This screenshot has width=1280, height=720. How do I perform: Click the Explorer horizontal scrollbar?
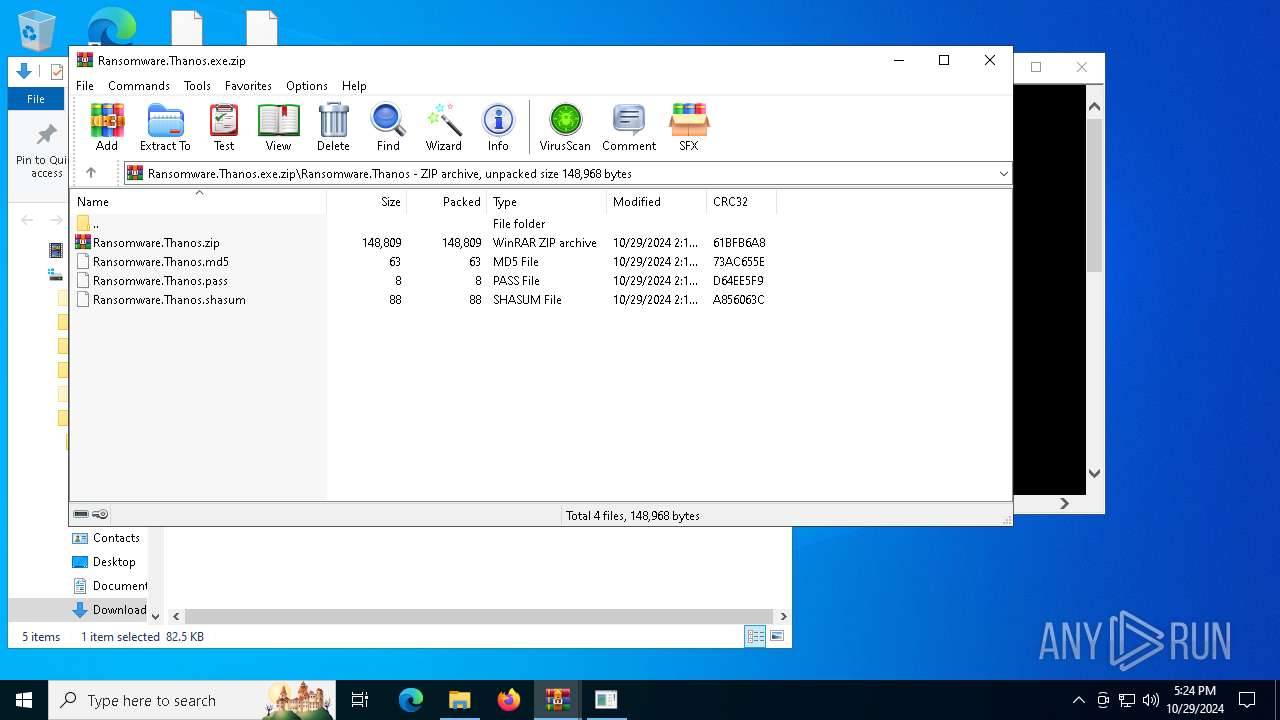pos(479,616)
